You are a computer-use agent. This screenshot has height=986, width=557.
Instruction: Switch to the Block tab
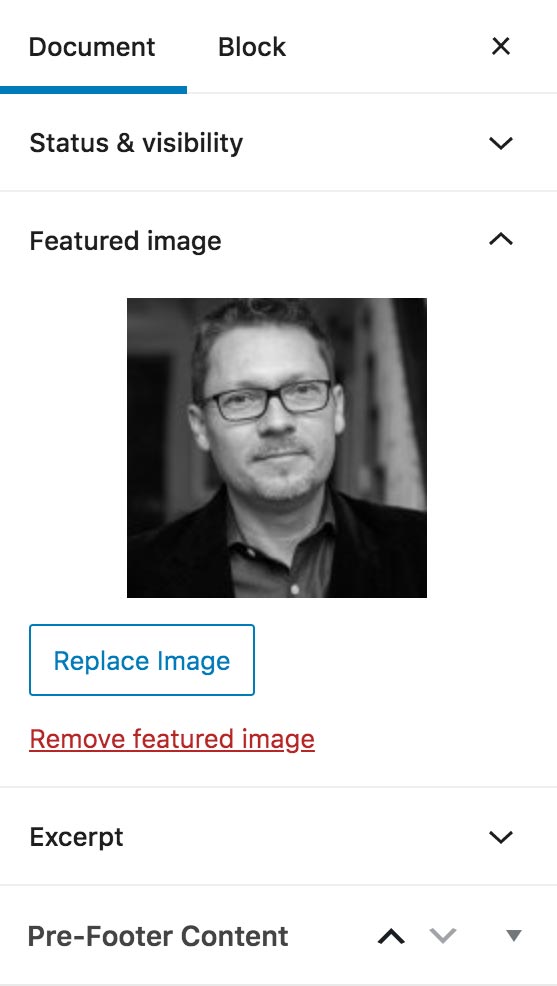click(251, 47)
